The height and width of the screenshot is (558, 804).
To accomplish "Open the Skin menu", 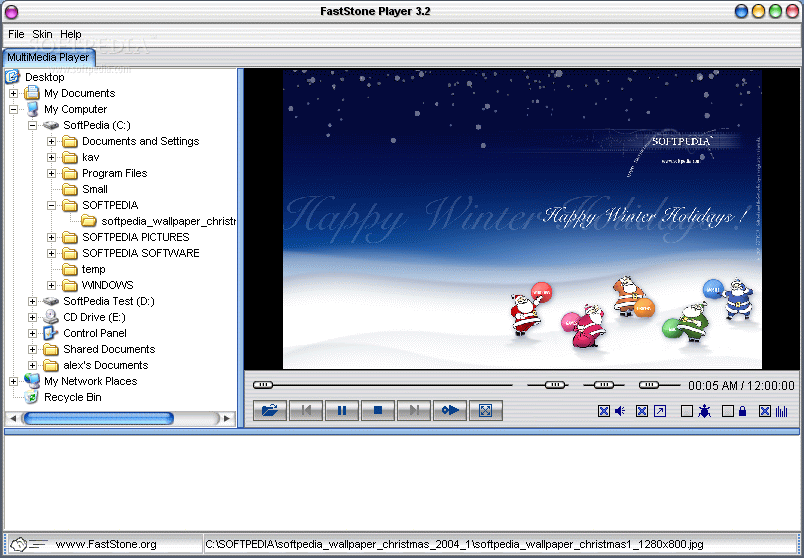I will click(42, 34).
